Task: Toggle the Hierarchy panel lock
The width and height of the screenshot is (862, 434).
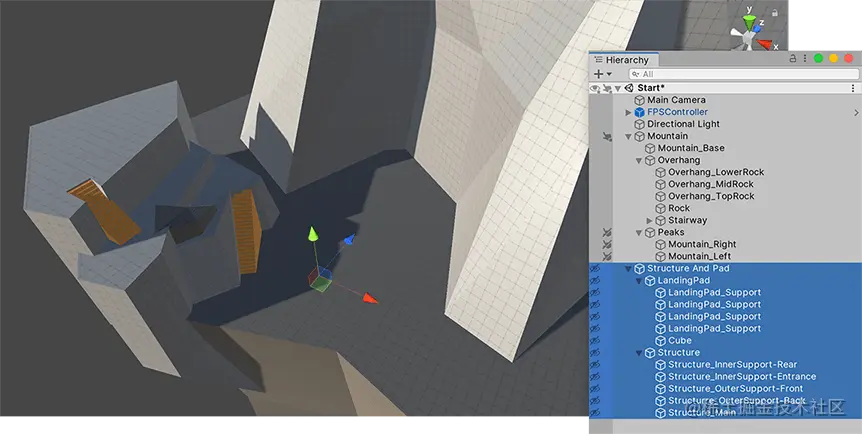Action: click(x=793, y=58)
